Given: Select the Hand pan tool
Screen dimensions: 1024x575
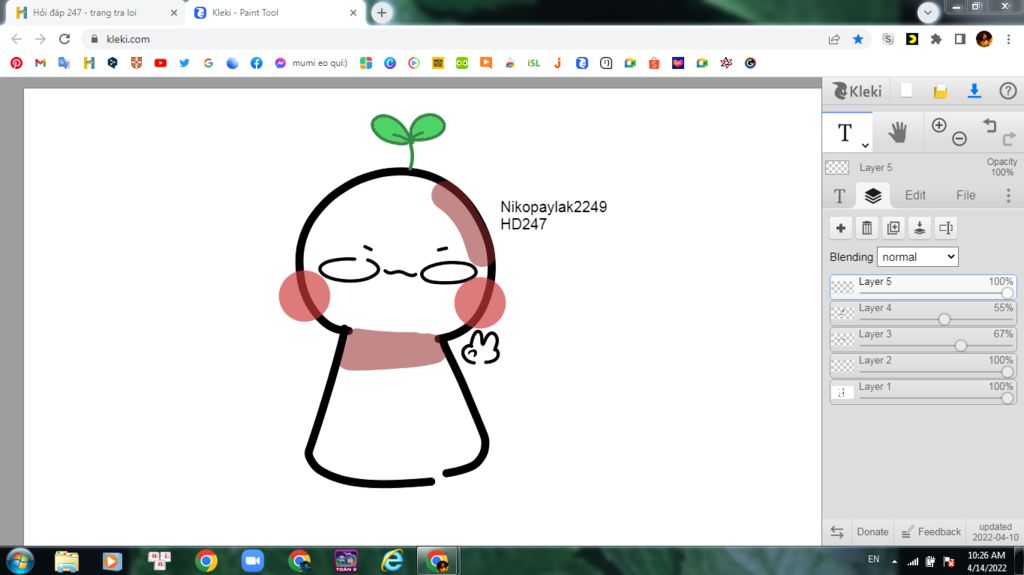Looking at the screenshot, I should [898, 132].
